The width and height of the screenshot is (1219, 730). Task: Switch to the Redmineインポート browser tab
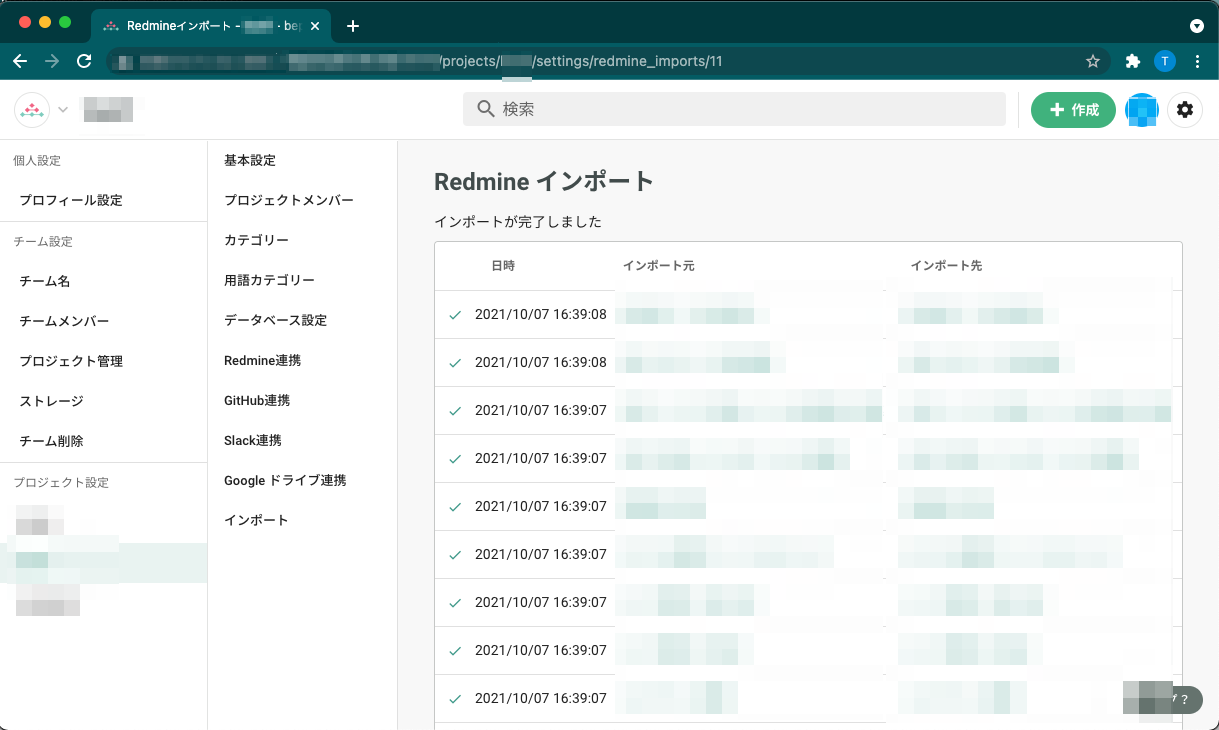click(200, 25)
